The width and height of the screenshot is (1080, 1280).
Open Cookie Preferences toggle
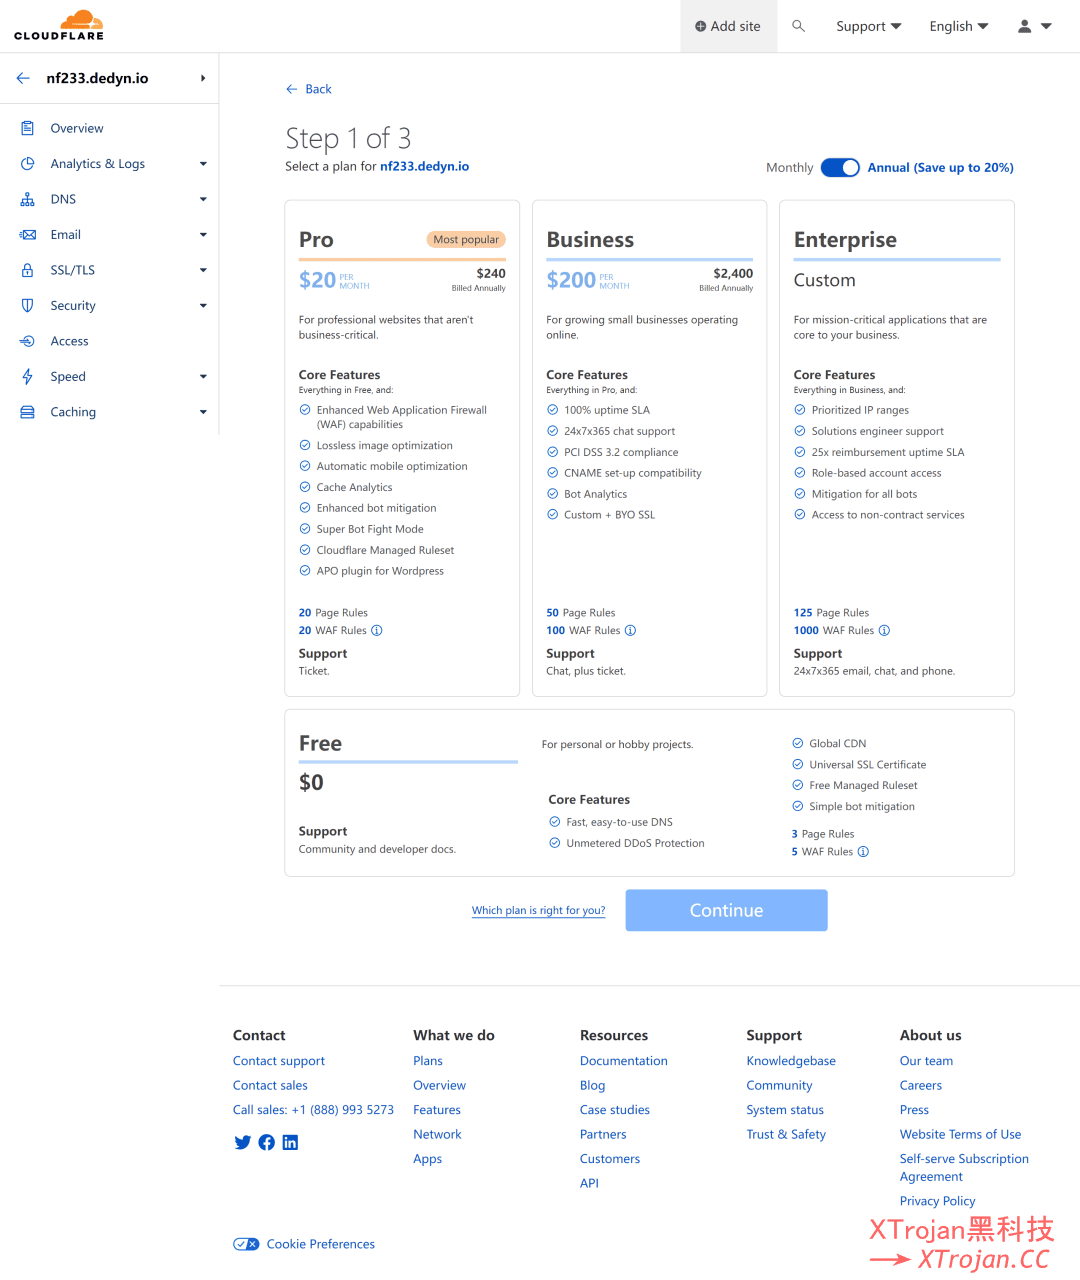pos(246,1244)
